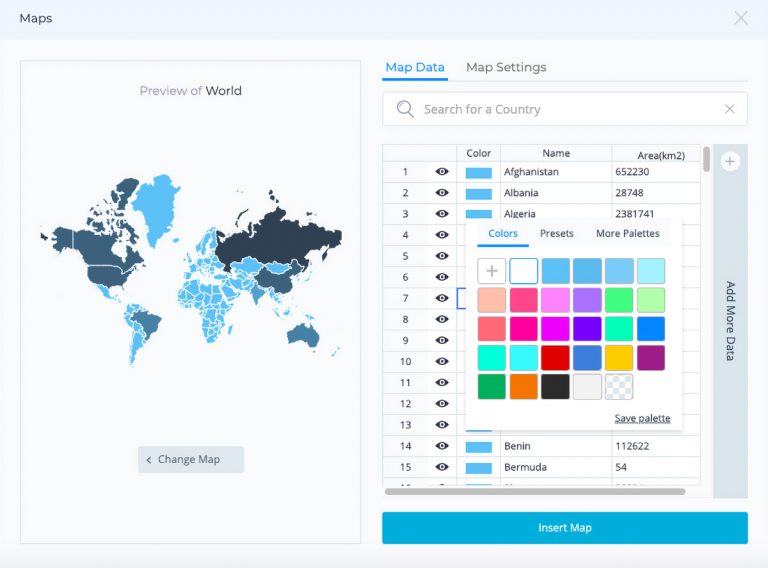Click the search magnifier icon
The image size is (768, 568).
point(405,109)
